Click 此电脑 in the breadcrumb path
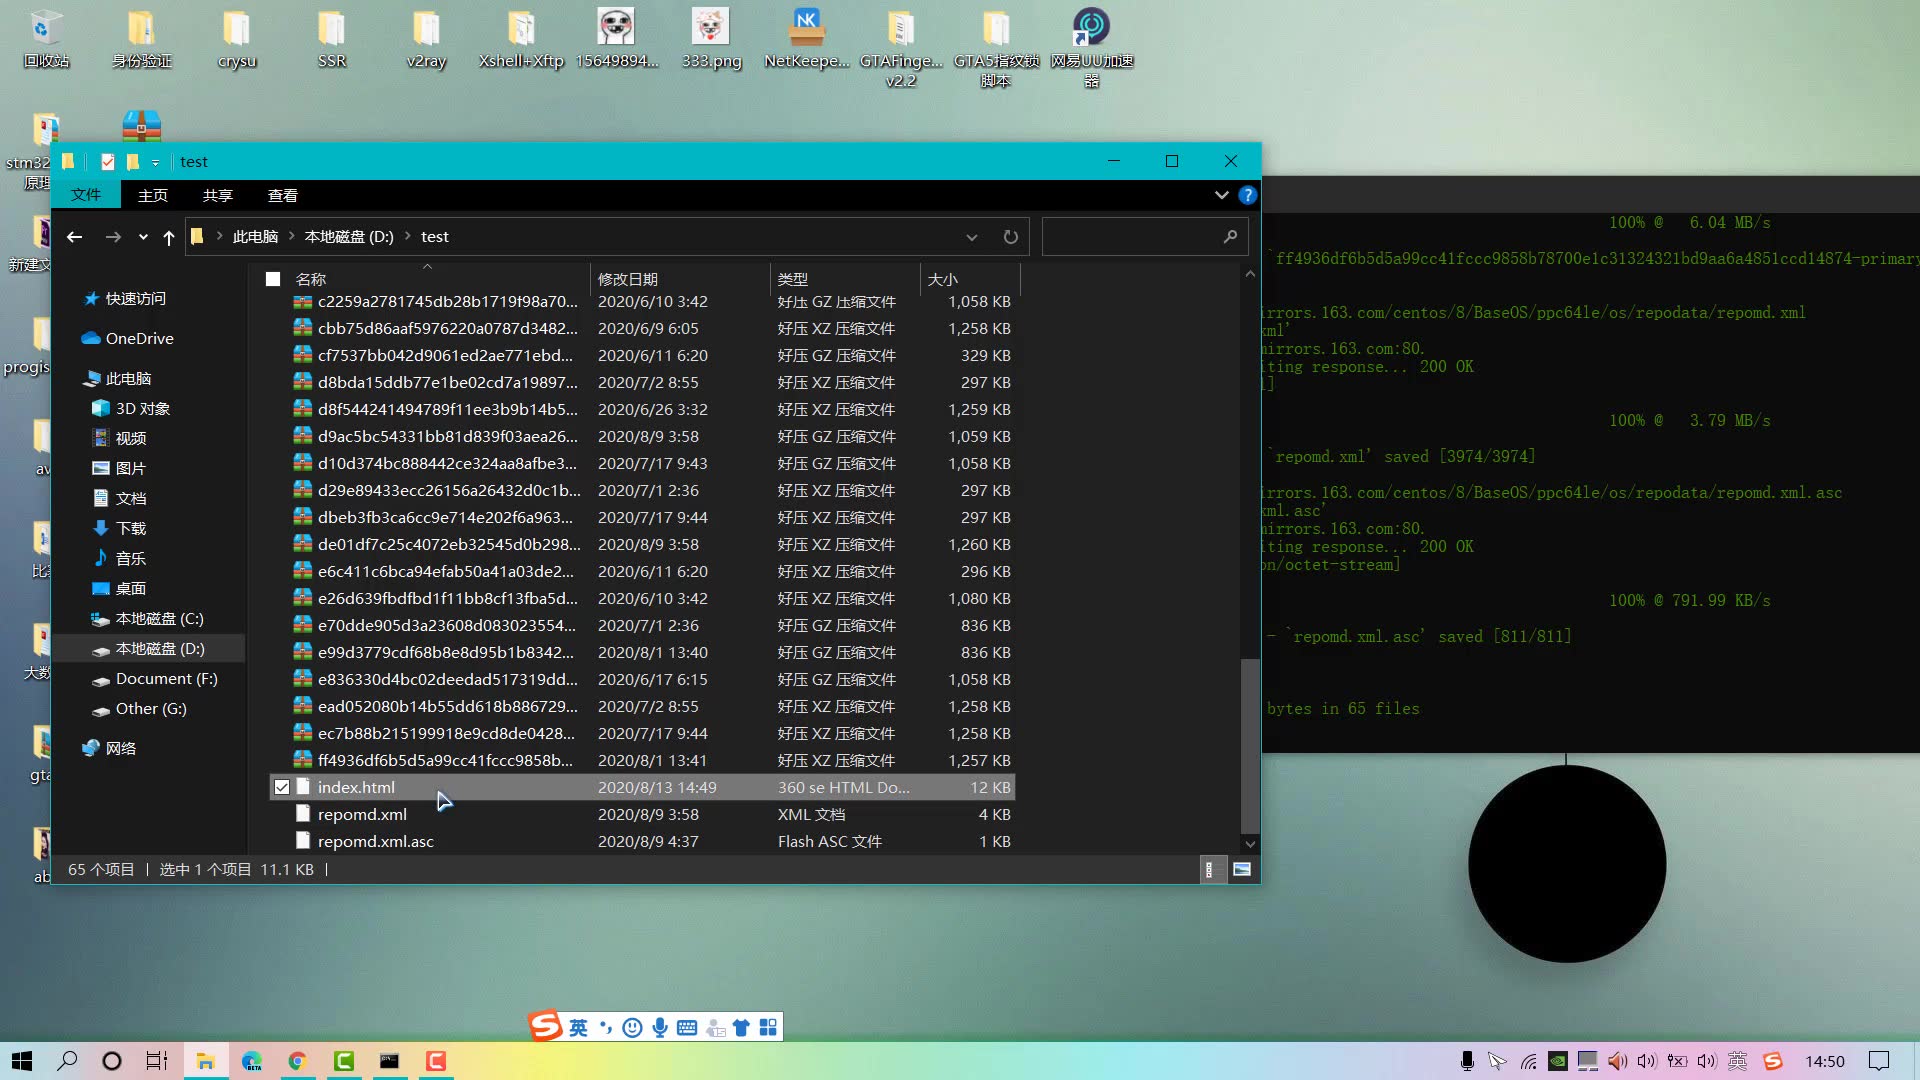 coord(255,237)
